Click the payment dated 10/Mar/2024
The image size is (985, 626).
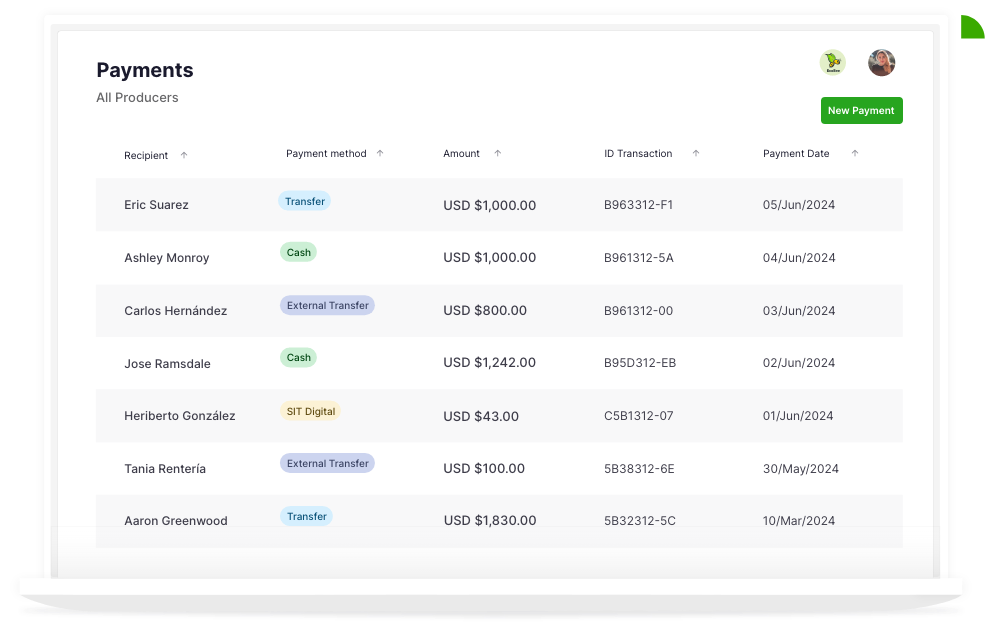[x=800, y=520]
